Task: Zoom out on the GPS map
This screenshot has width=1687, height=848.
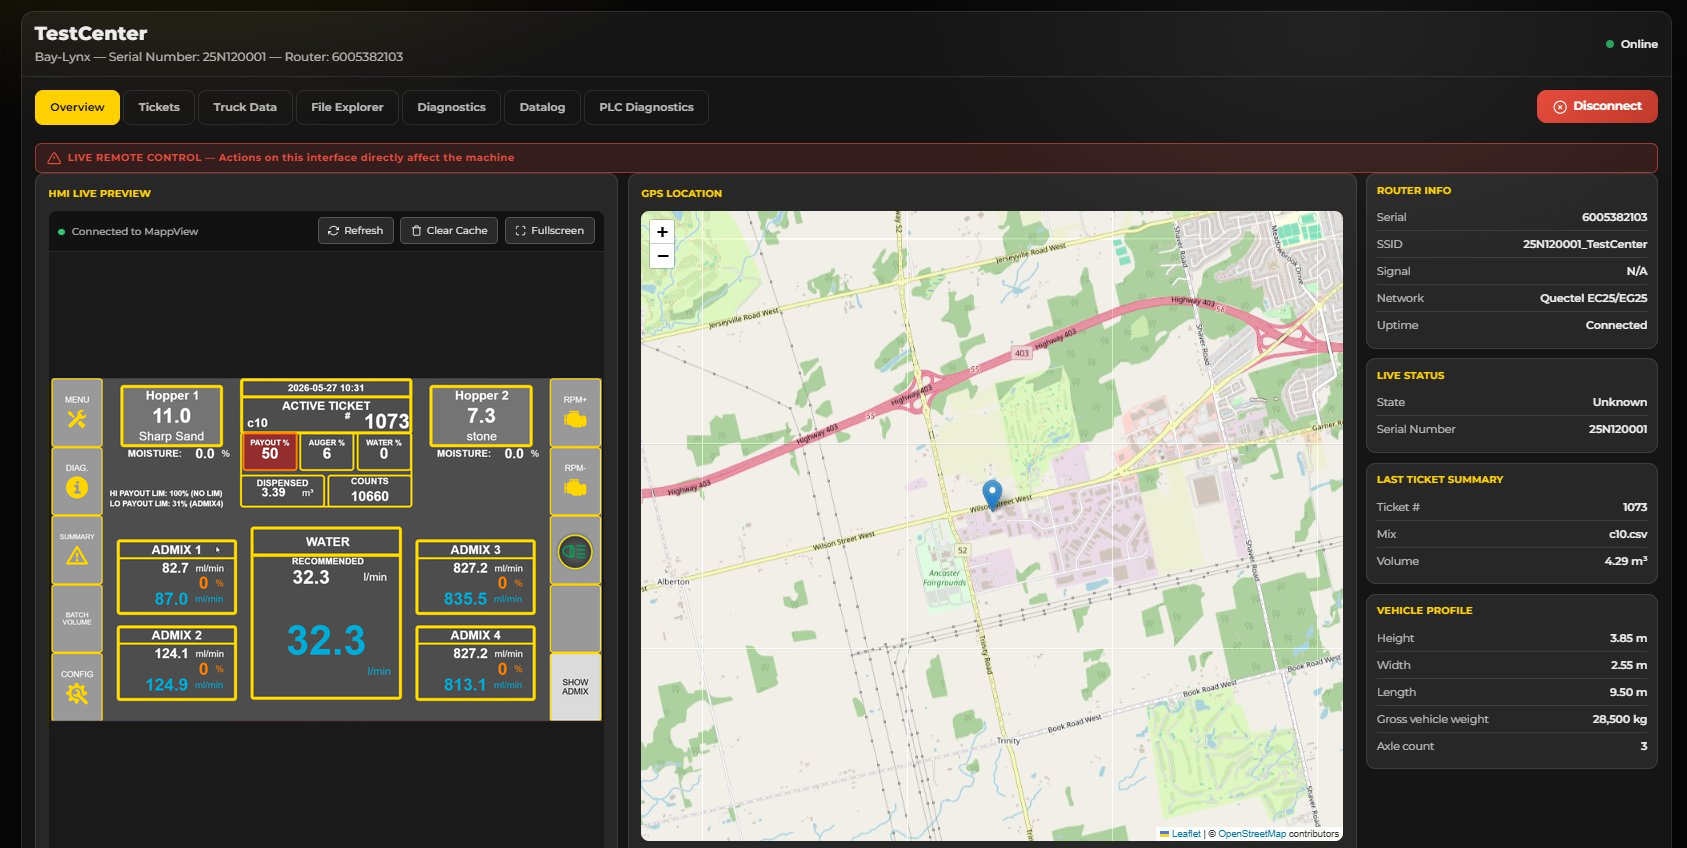Action: coord(662,256)
